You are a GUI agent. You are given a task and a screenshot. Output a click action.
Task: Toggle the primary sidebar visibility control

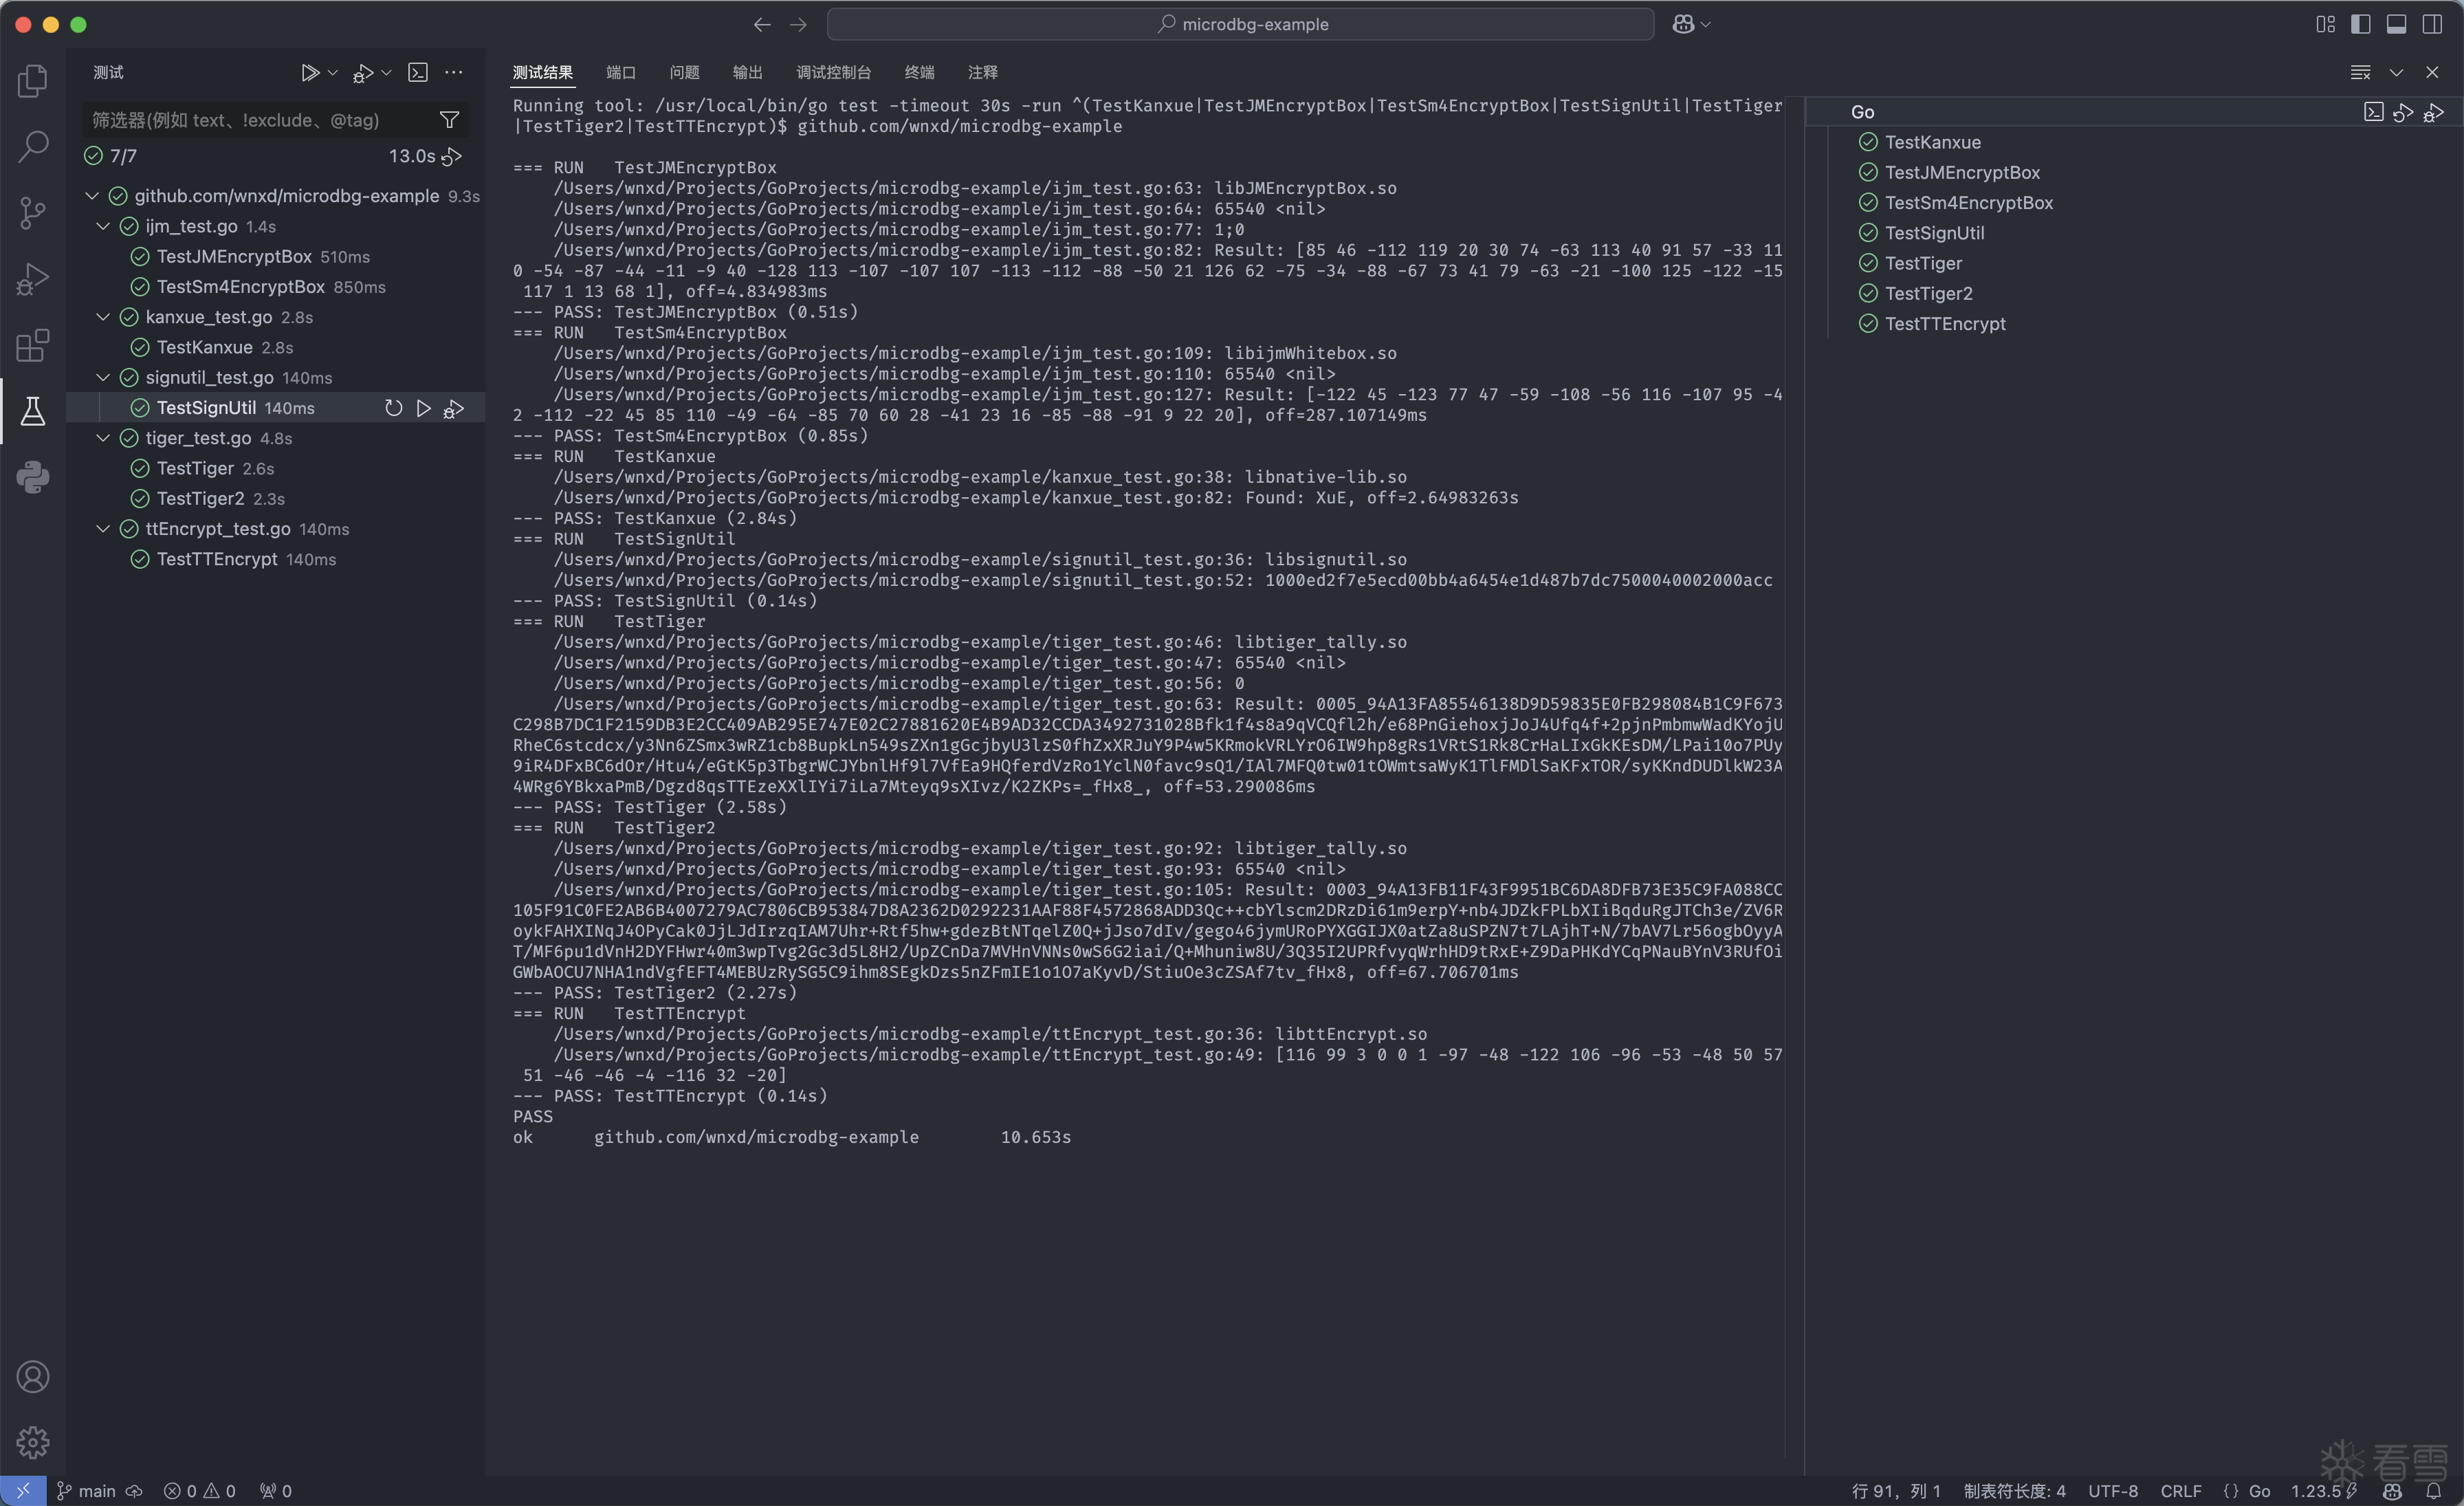(2362, 24)
